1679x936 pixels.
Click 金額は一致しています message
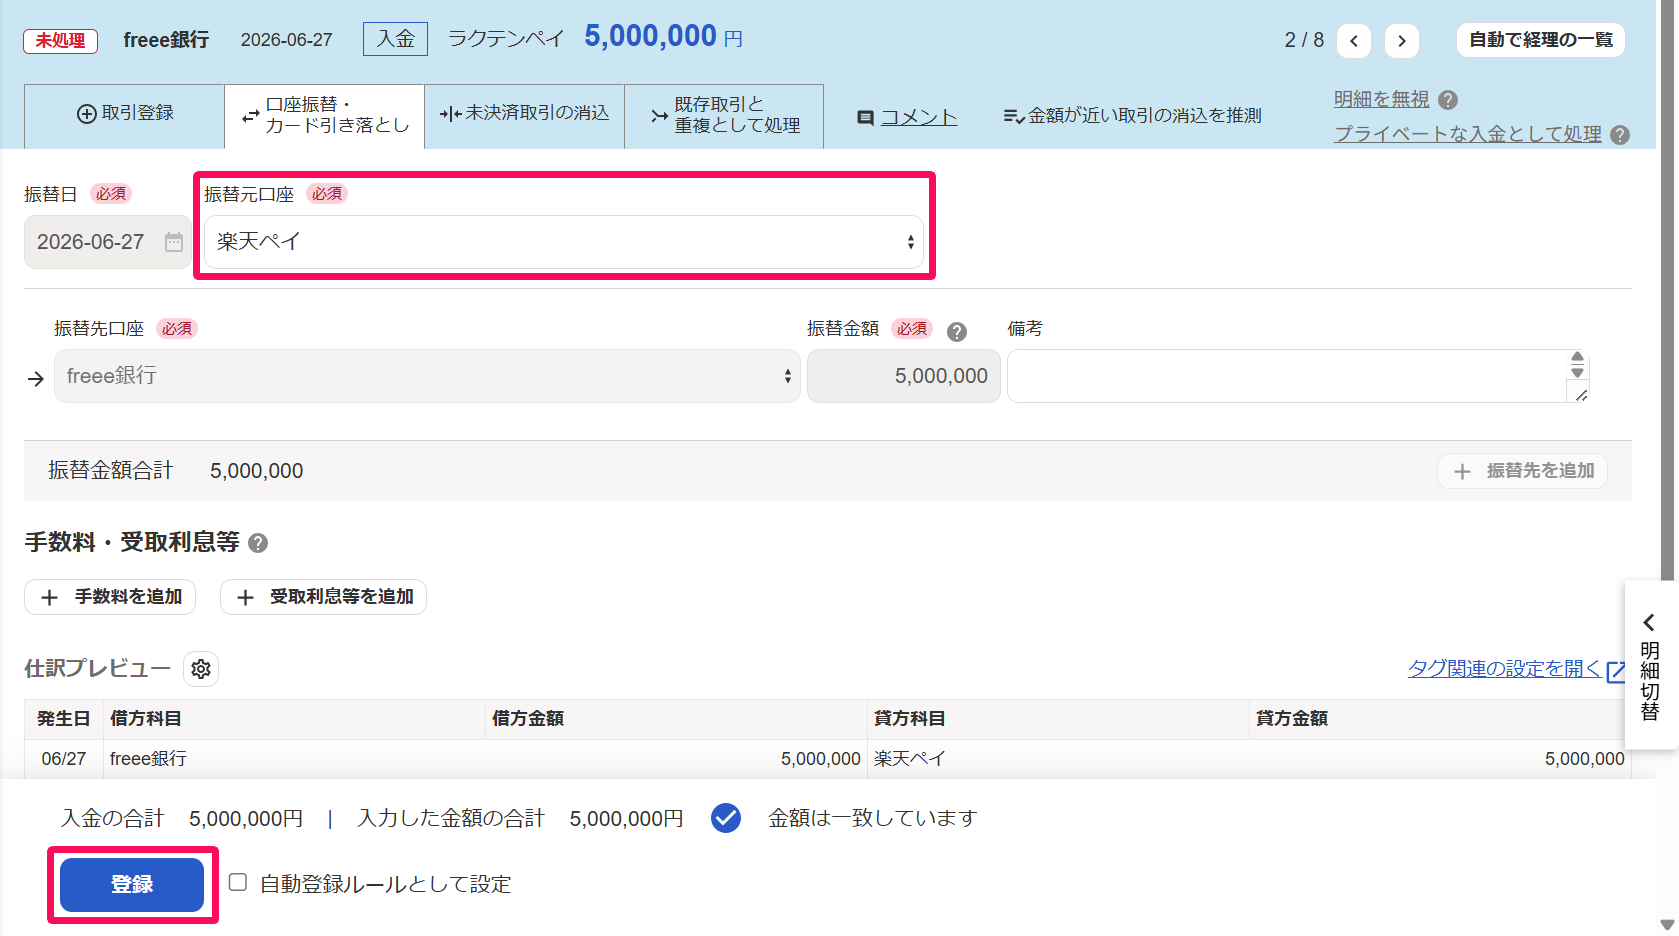[872, 818]
